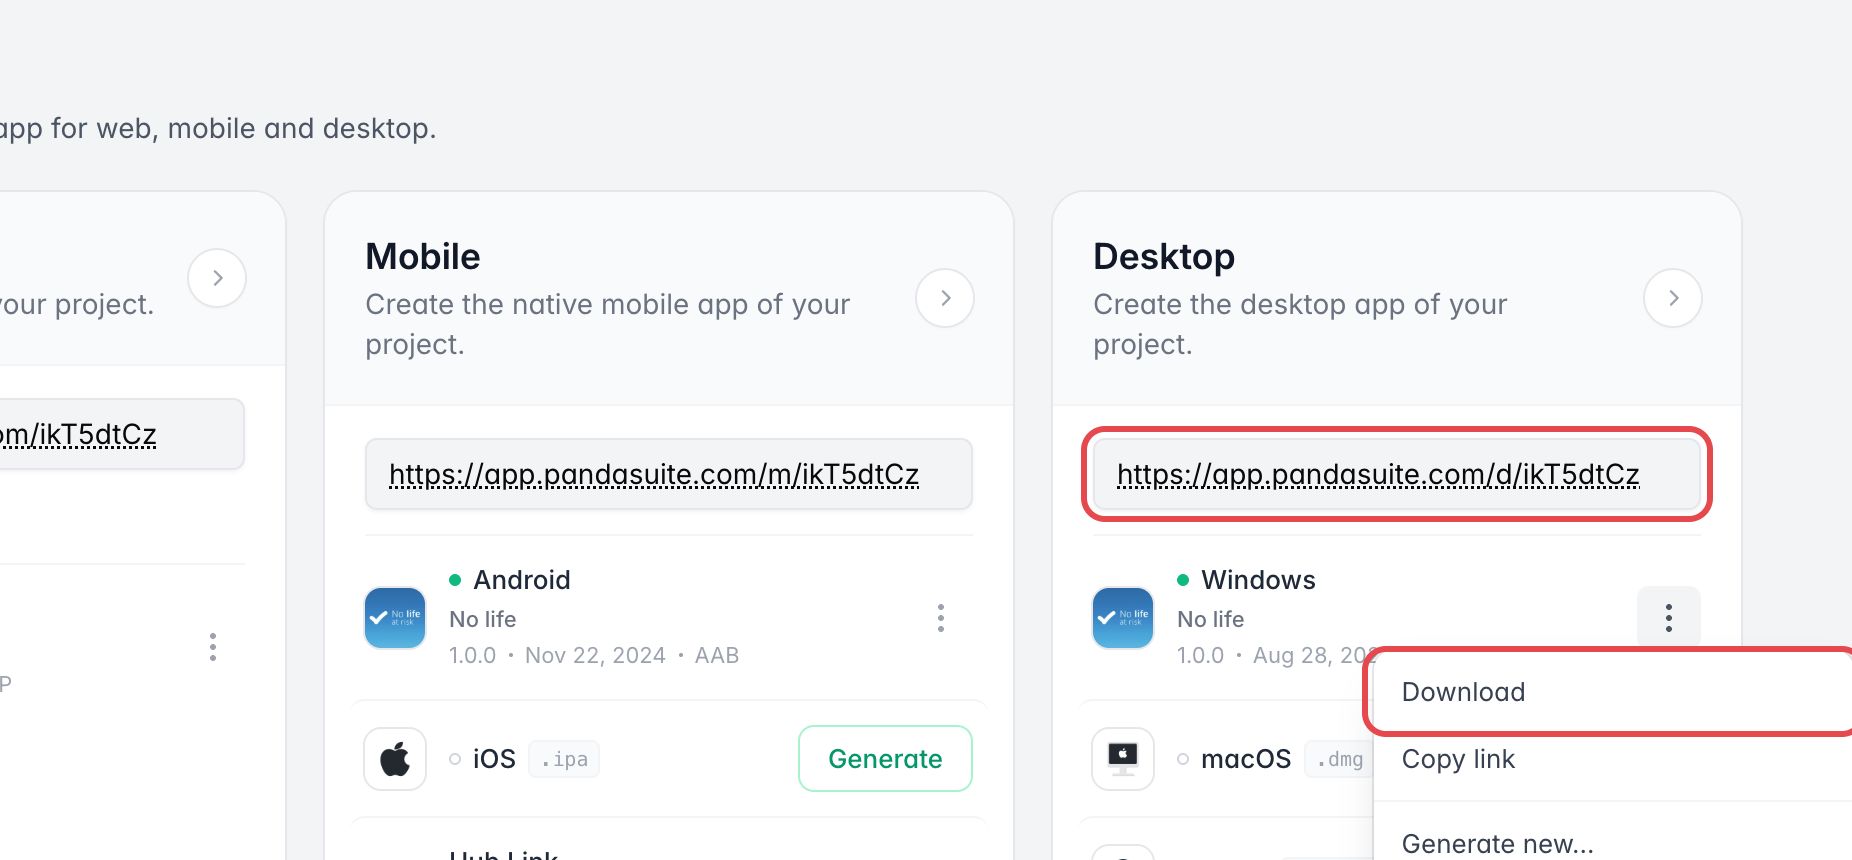Screen dimensions: 1852x860
Task: Click the mobile app link field
Action: click(x=669, y=474)
